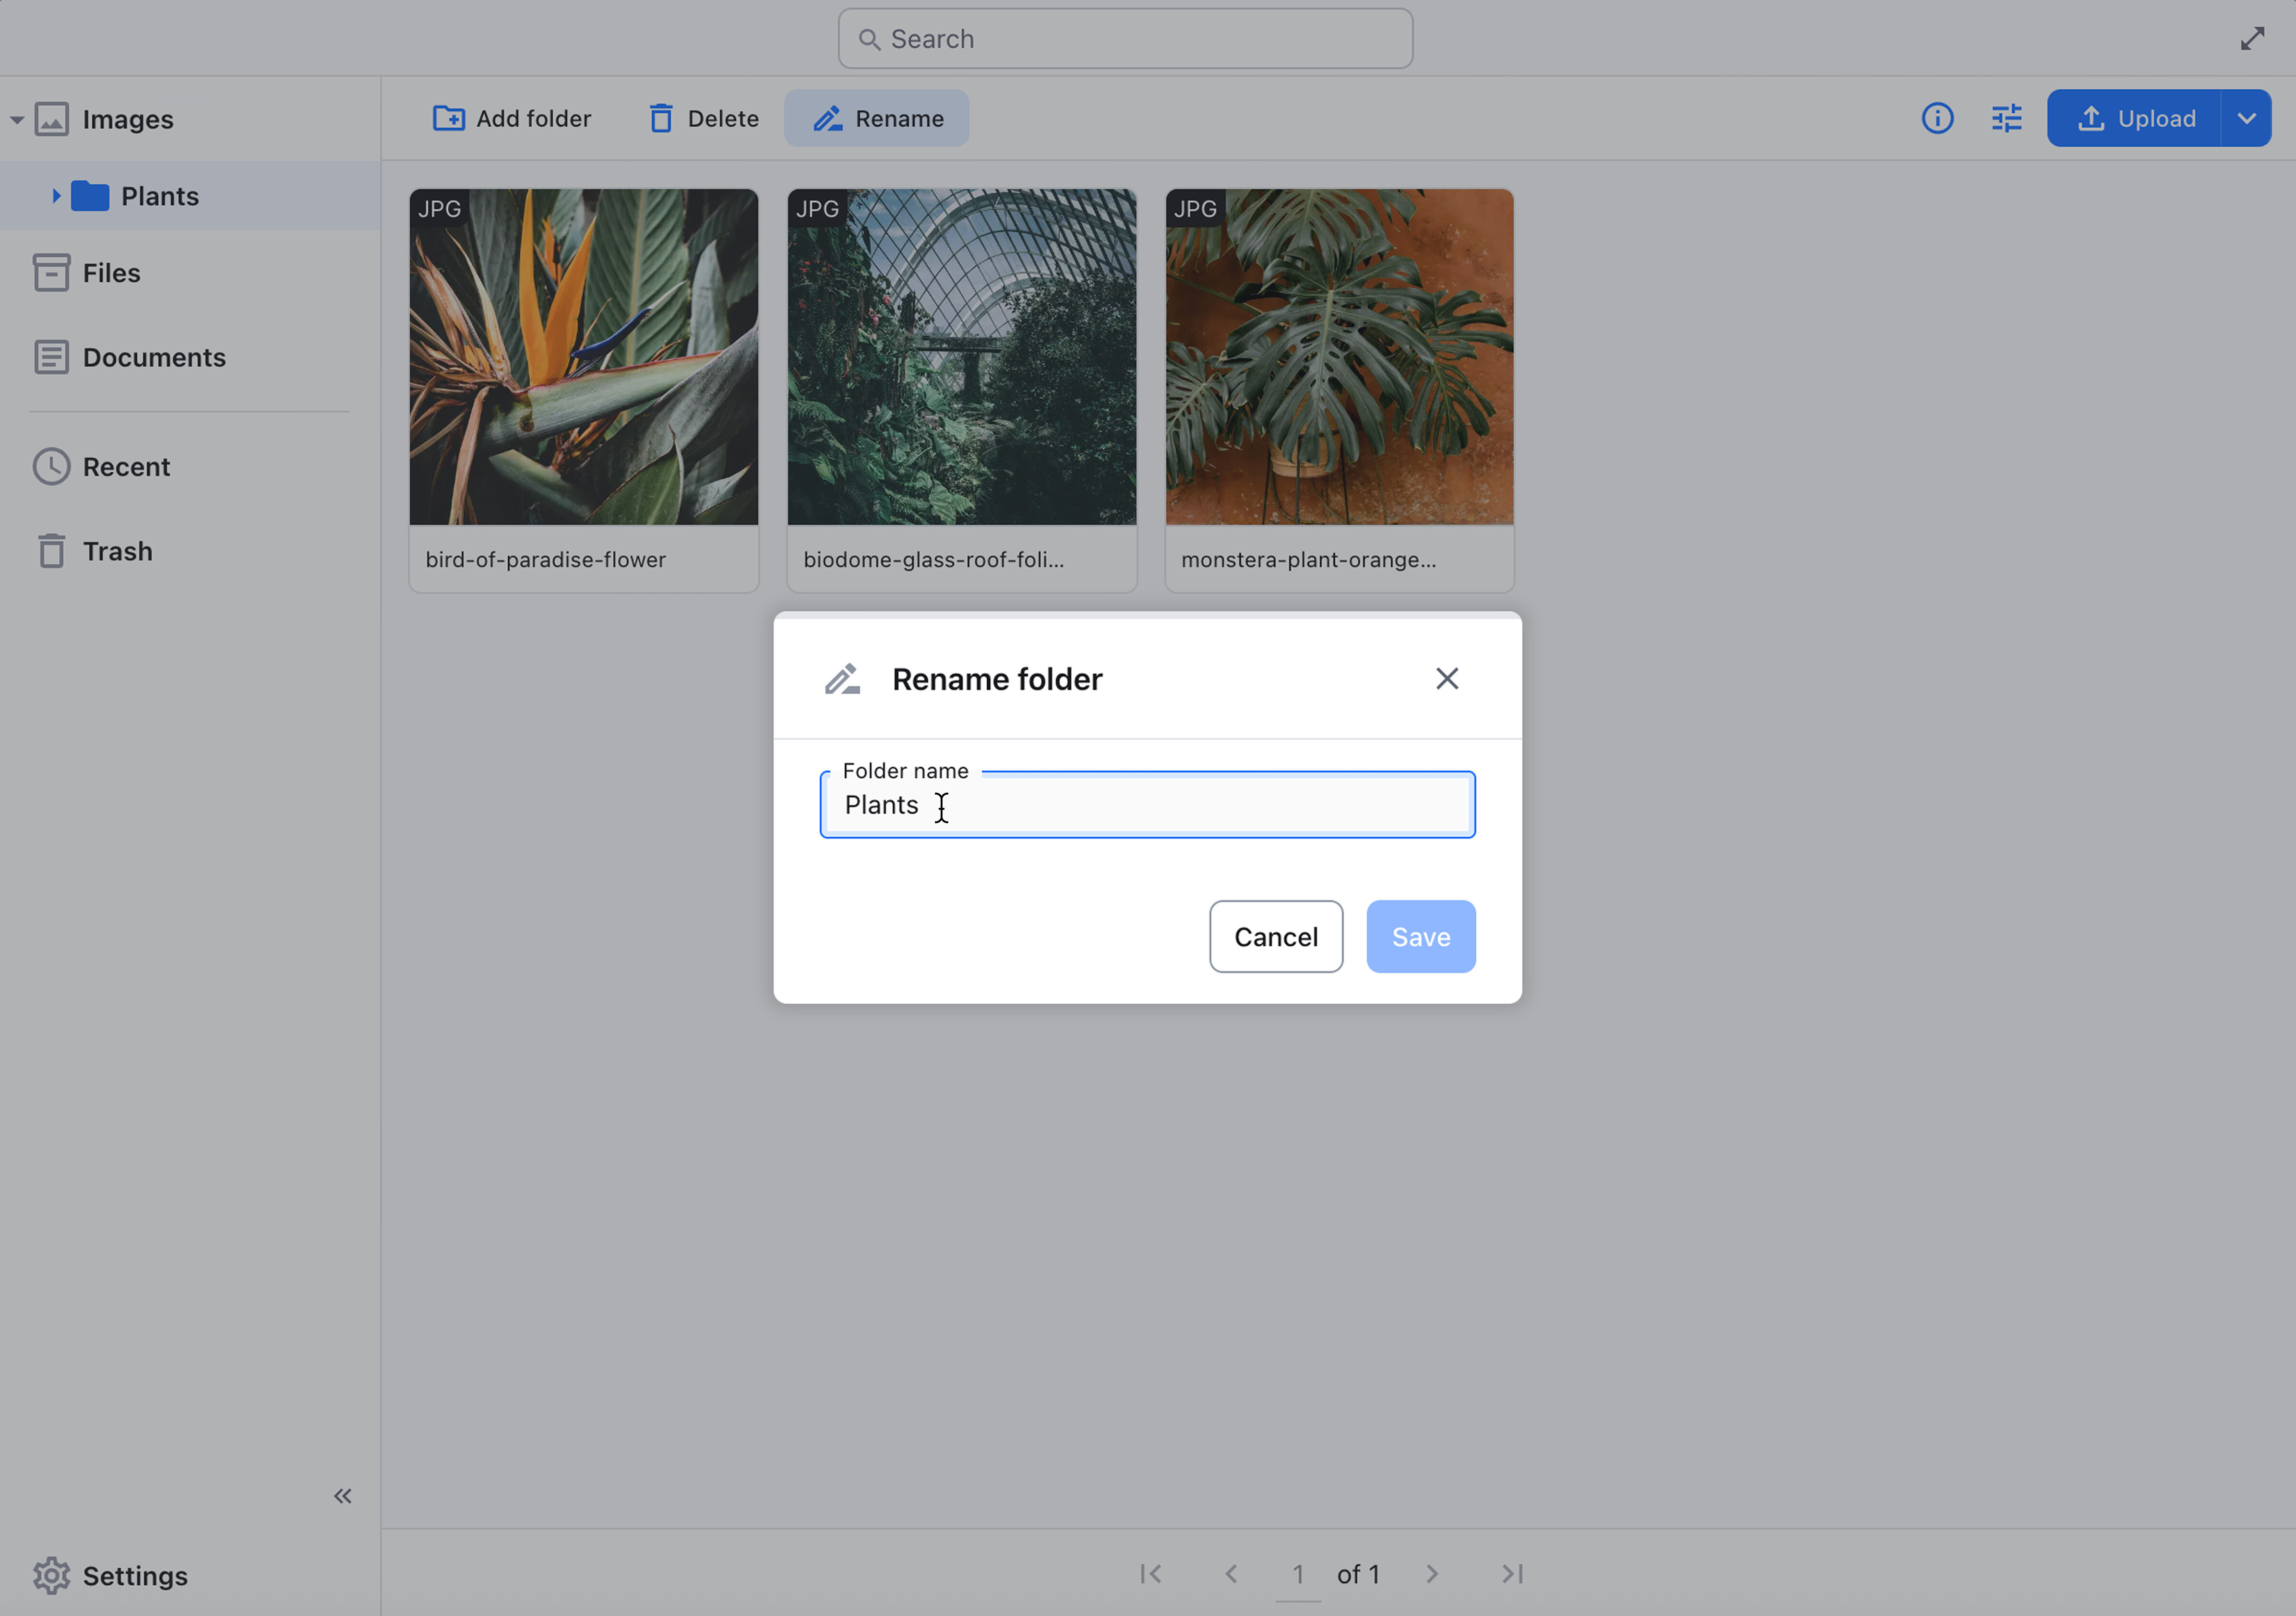Open the Upload dropdown arrow

point(2247,118)
